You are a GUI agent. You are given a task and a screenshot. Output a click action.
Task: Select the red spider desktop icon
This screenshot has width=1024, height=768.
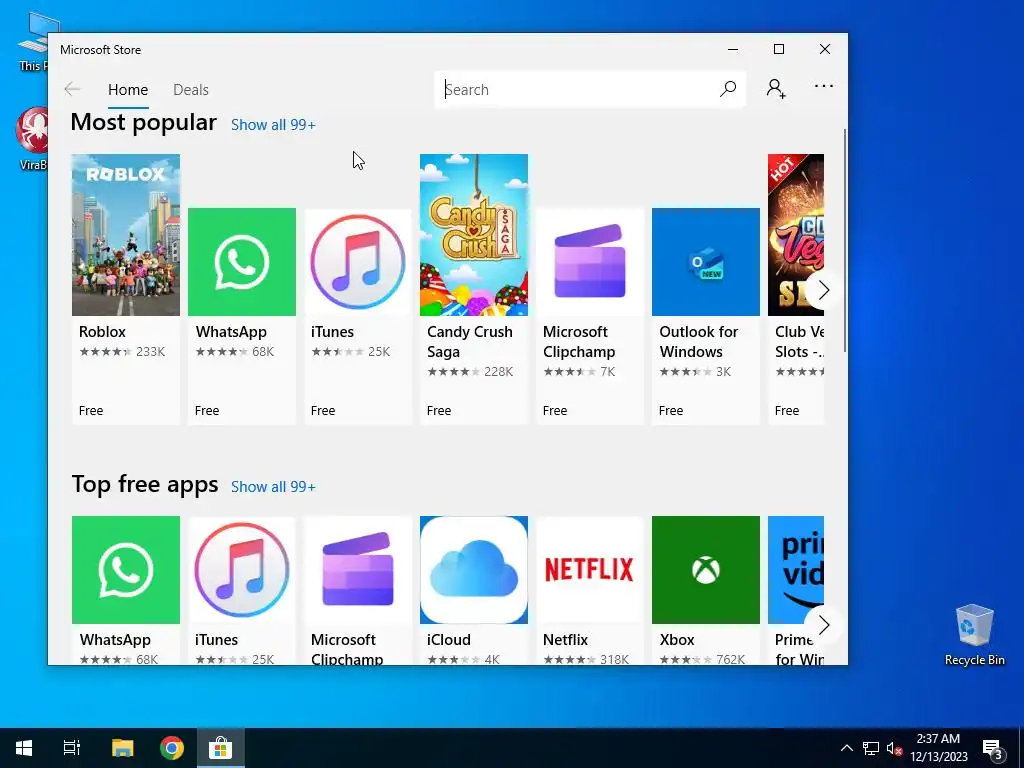click(32, 138)
